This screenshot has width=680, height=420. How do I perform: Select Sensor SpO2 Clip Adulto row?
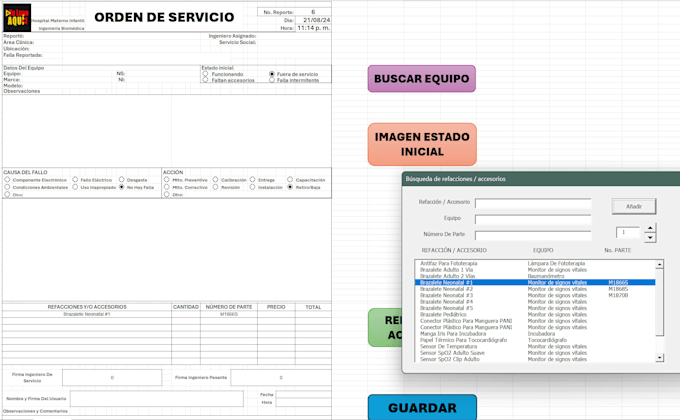tap(535, 359)
